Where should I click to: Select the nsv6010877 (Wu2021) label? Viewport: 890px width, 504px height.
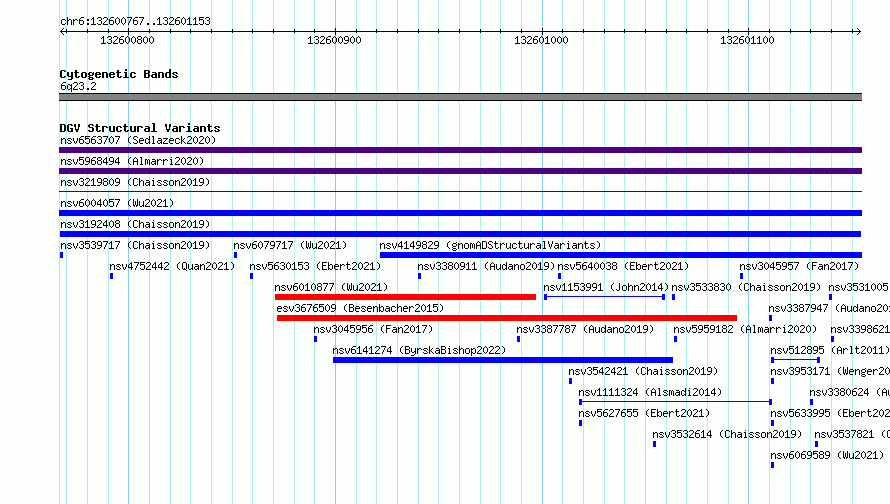pyautogui.click(x=331, y=287)
